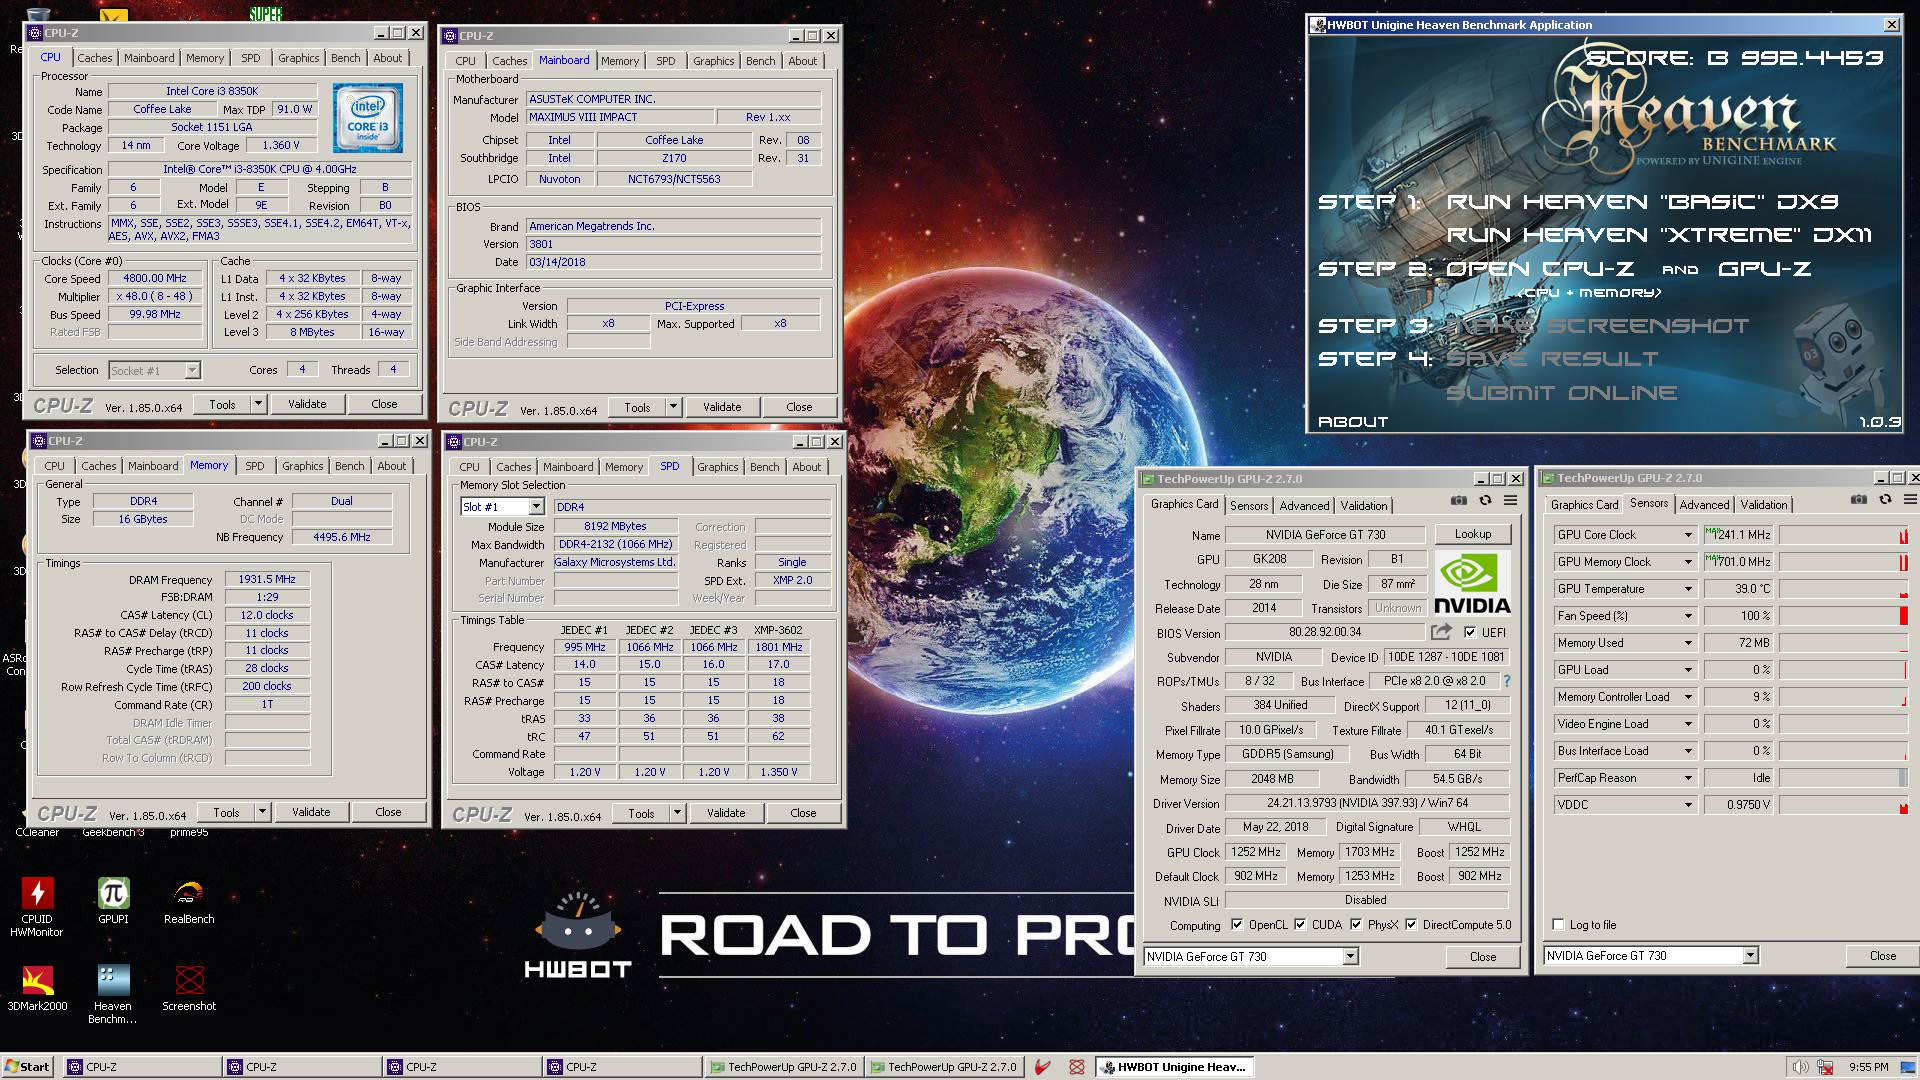Launch Heaven Benchmark desktop shortcut
Image resolution: width=1920 pixels, height=1080 pixels.
(113, 994)
